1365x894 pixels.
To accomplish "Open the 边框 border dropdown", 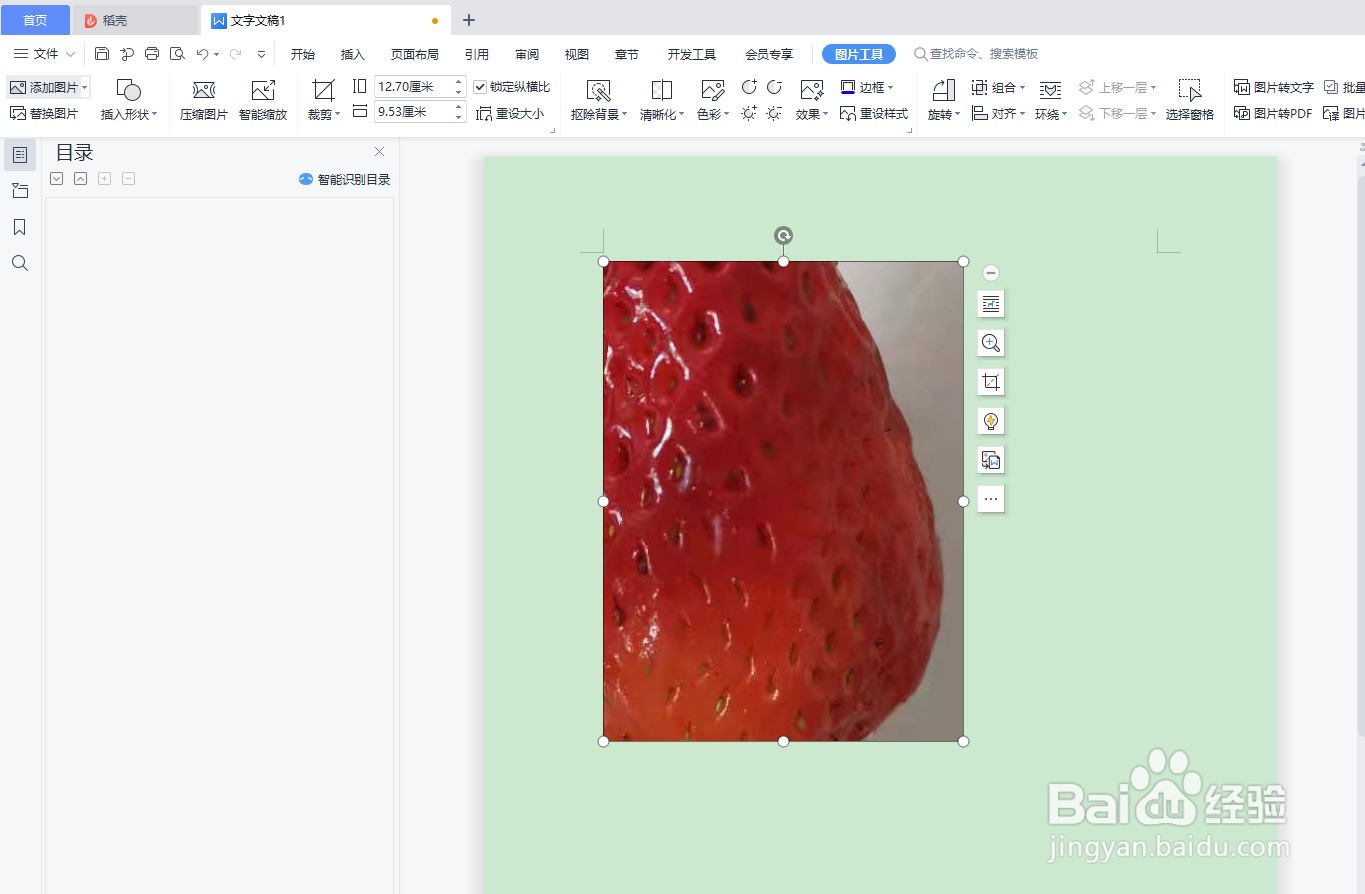I will point(867,88).
